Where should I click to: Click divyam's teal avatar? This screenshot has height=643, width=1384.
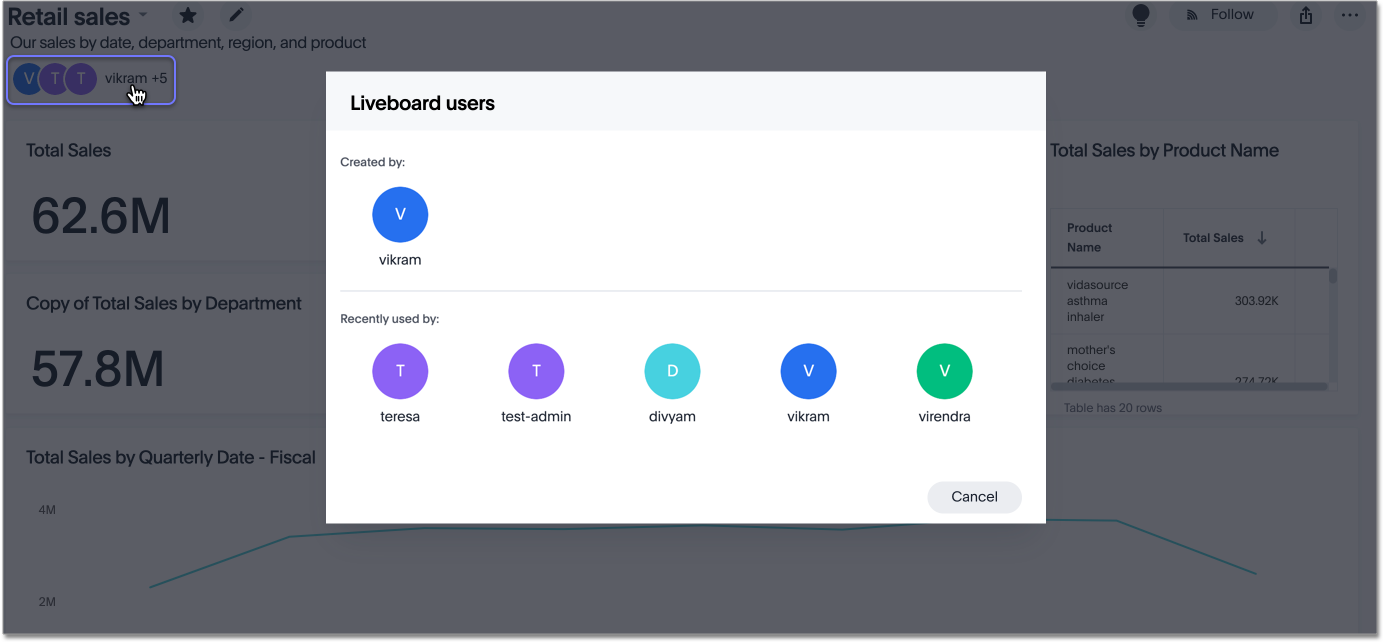[672, 371]
